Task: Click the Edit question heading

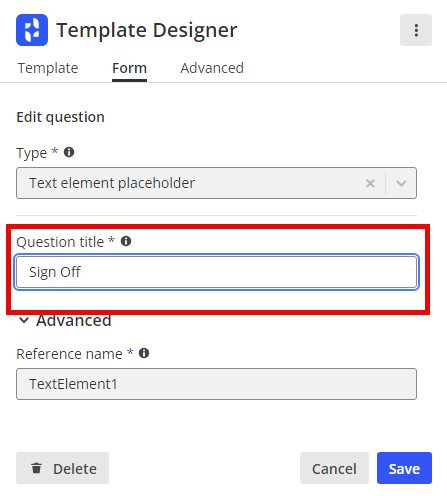Action: (60, 117)
